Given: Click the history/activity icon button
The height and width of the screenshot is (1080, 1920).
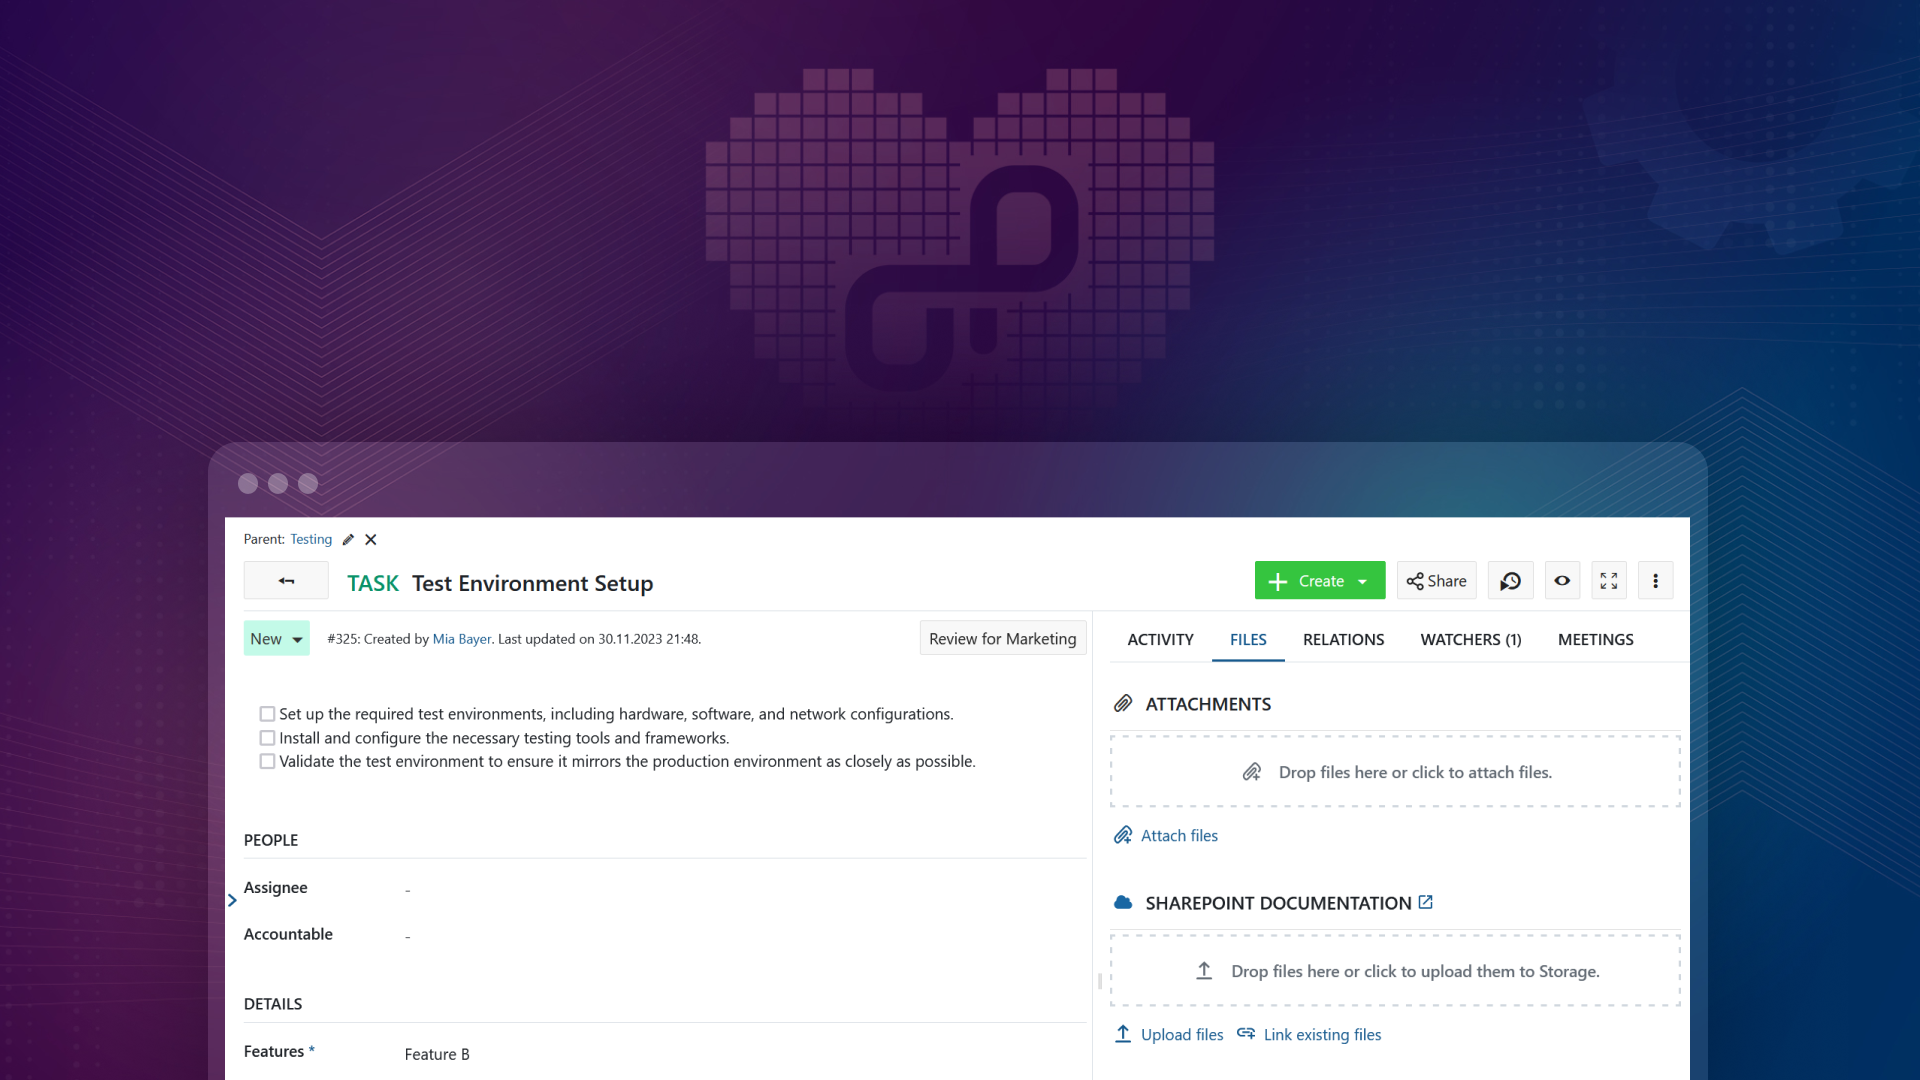Looking at the screenshot, I should pyautogui.click(x=1510, y=580).
